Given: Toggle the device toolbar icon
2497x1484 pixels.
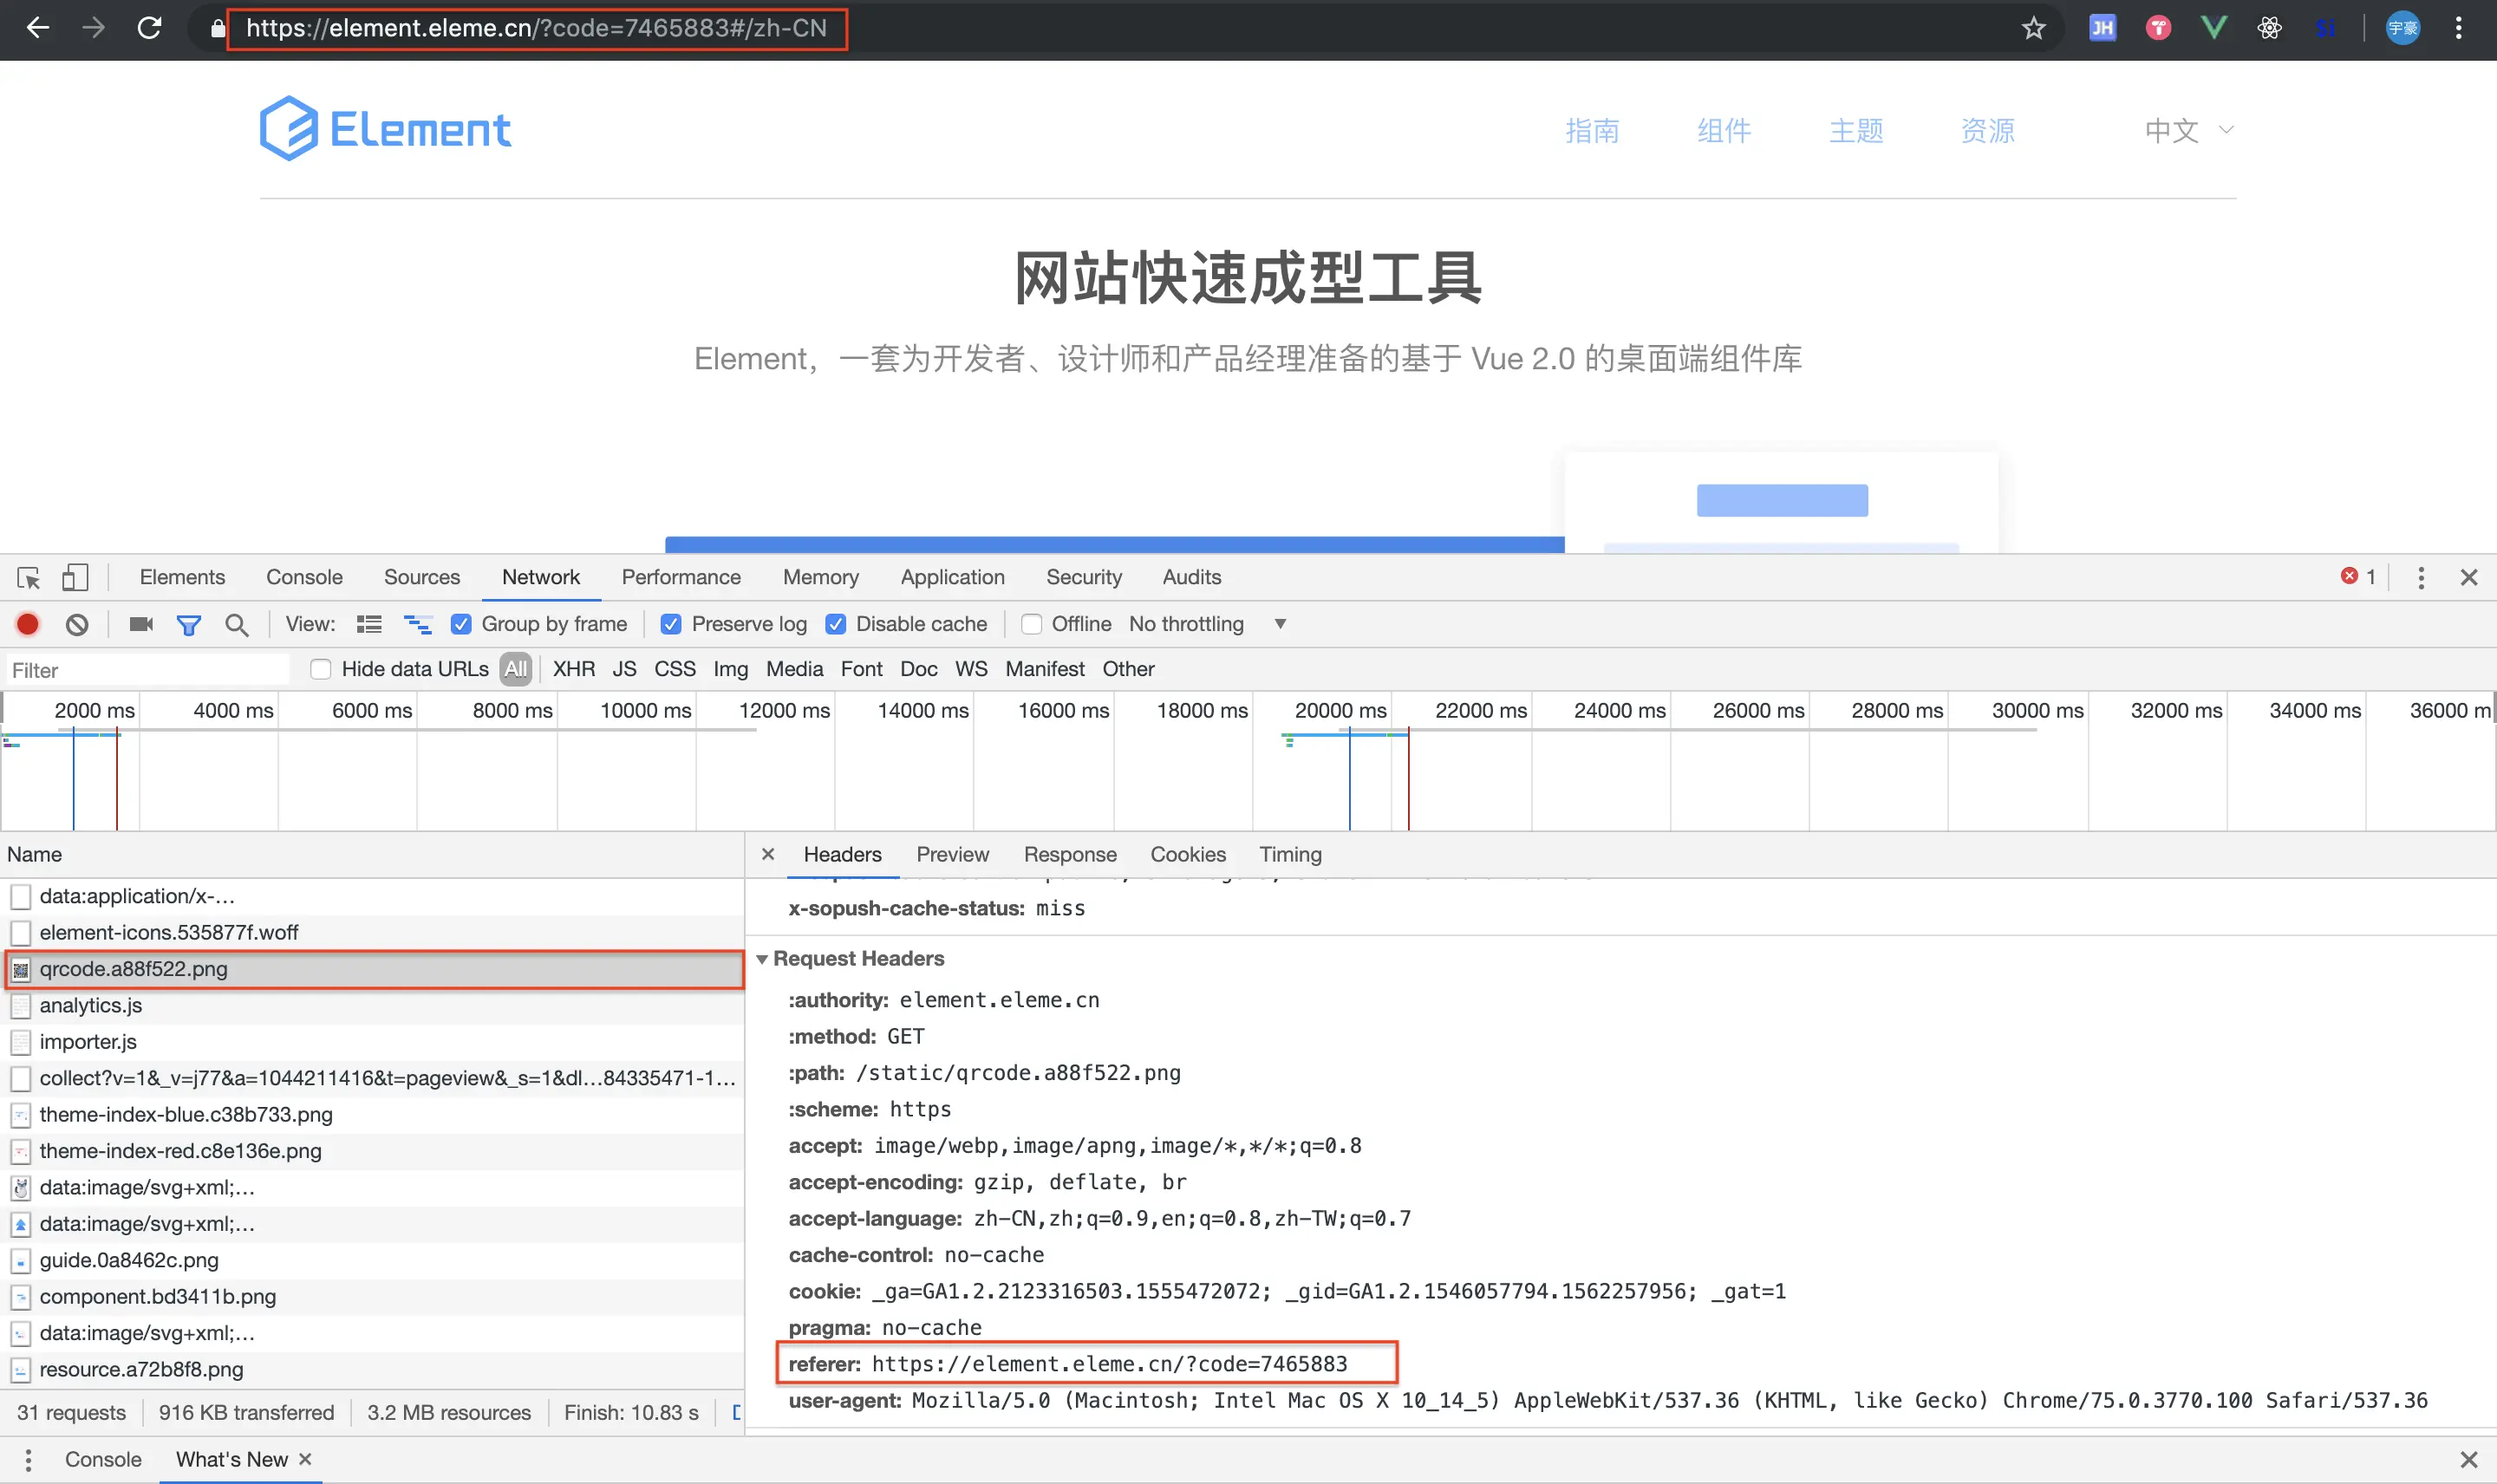Looking at the screenshot, I should pyautogui.click(x=75, y=577).
